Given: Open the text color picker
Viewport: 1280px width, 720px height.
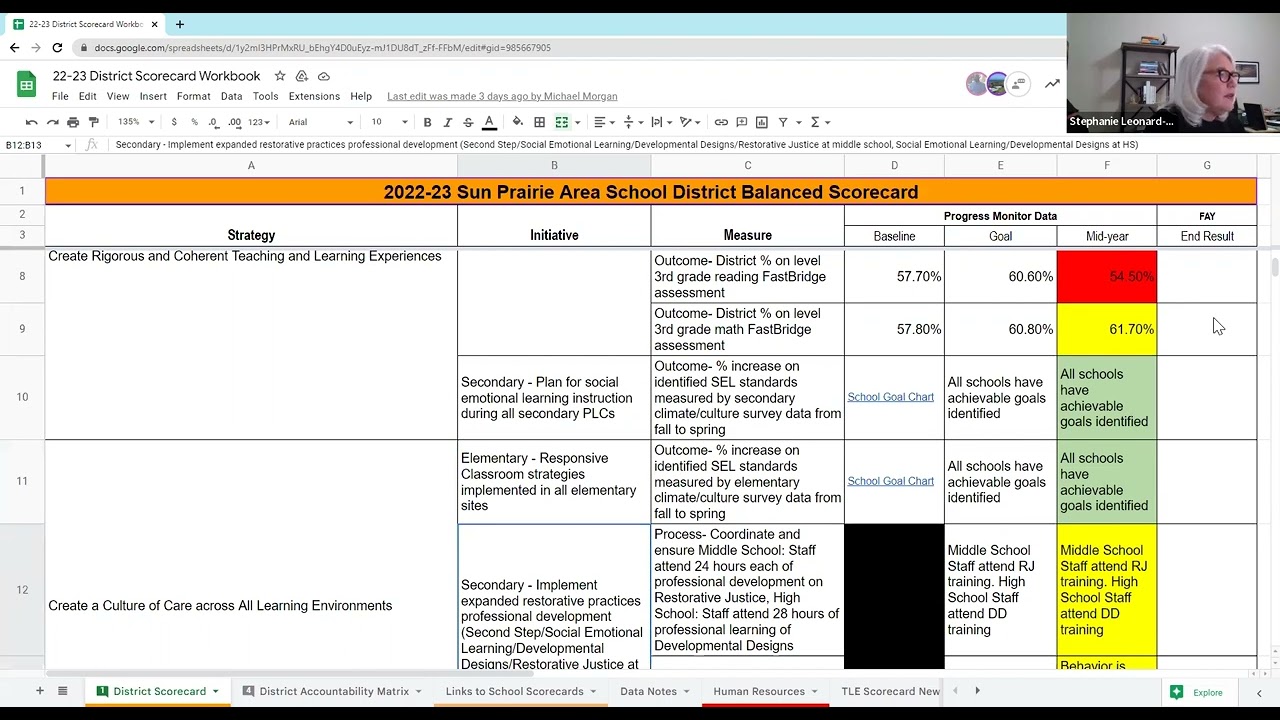Looking at the screenshot, I should (489, 122).
